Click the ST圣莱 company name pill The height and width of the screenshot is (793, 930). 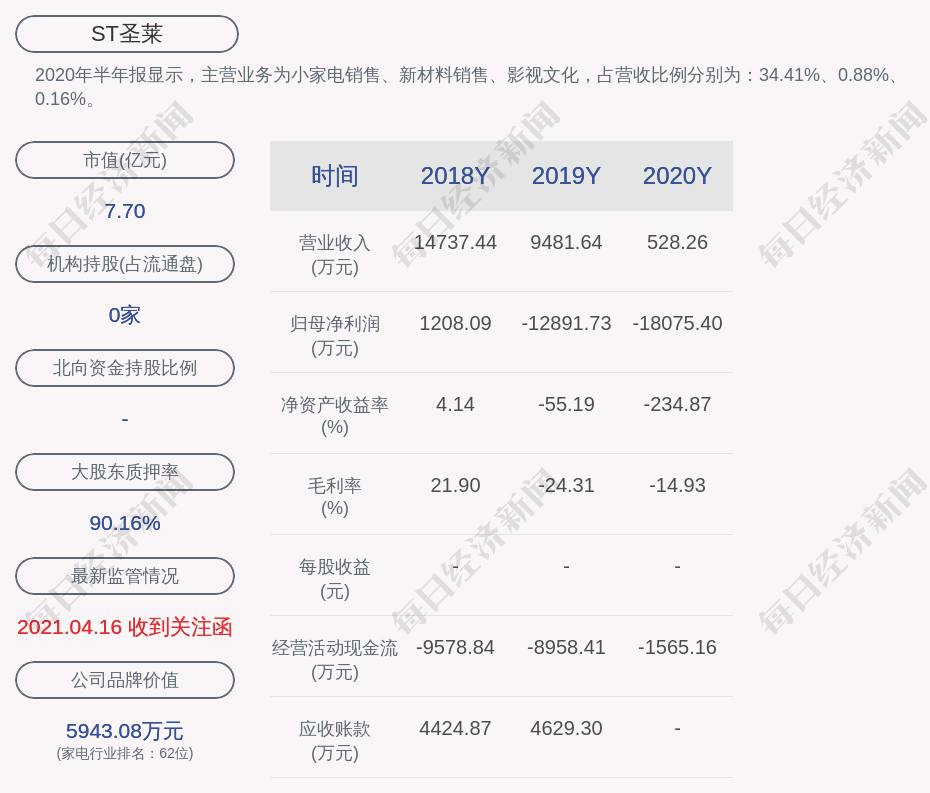click(x=127, y=34)
